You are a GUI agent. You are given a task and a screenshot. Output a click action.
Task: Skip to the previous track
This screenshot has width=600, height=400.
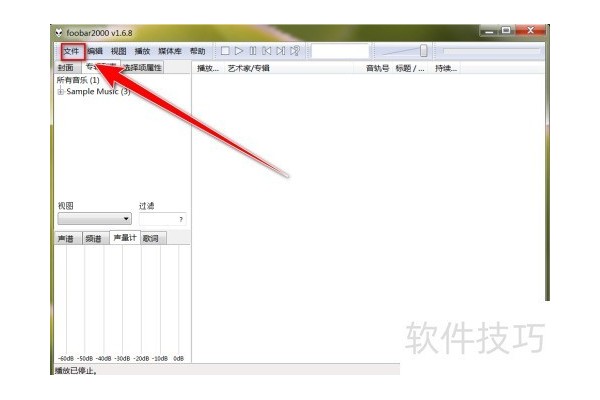click(267, 51)
